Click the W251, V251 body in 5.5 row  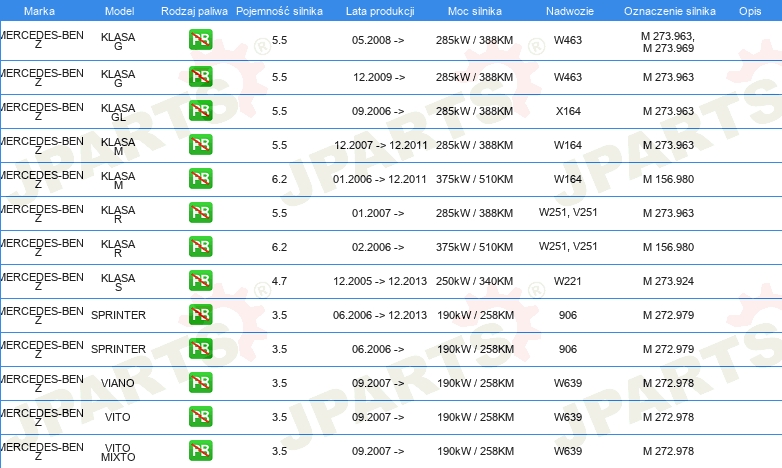[x=568, y=212]
